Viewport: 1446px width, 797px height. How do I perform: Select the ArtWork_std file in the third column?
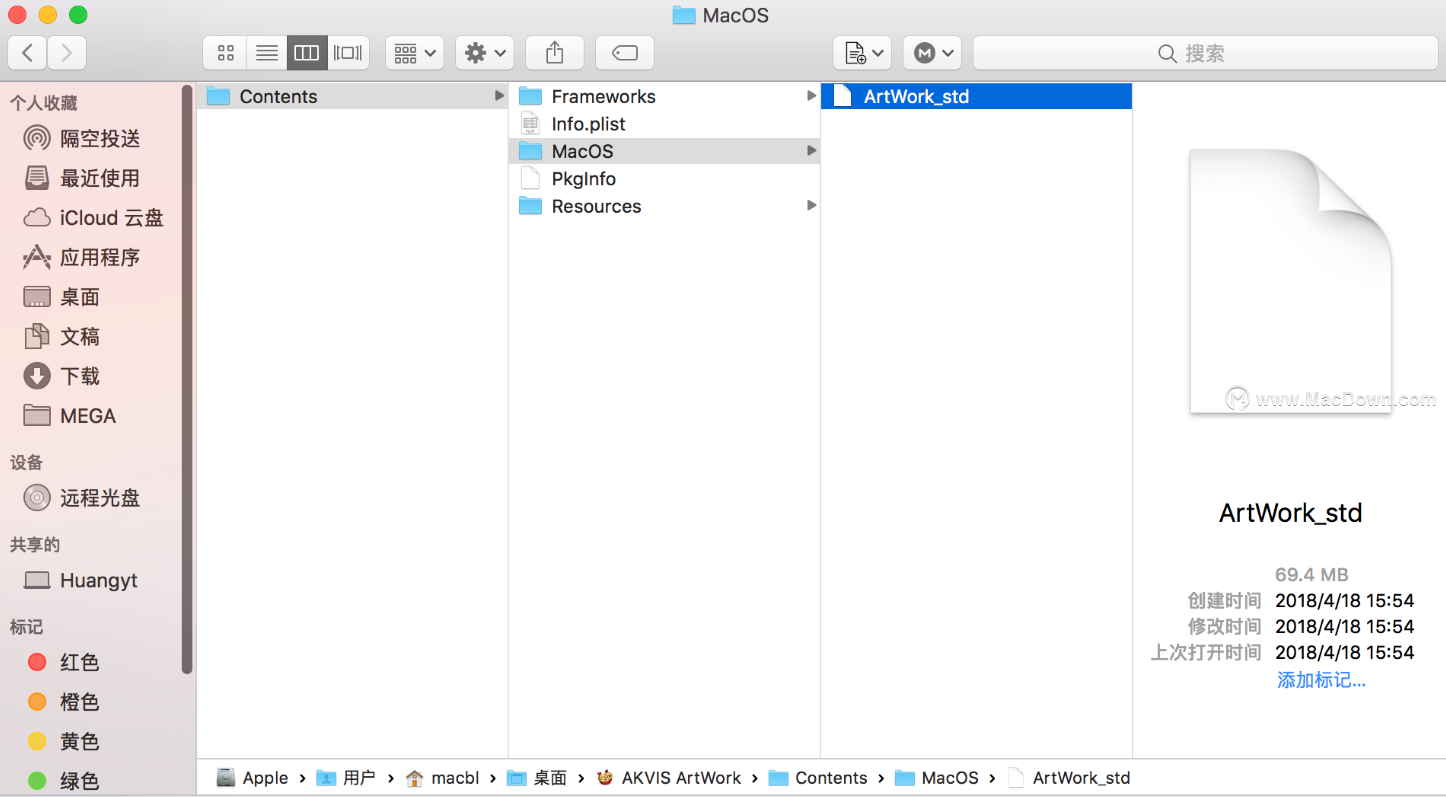coord(976,96)
